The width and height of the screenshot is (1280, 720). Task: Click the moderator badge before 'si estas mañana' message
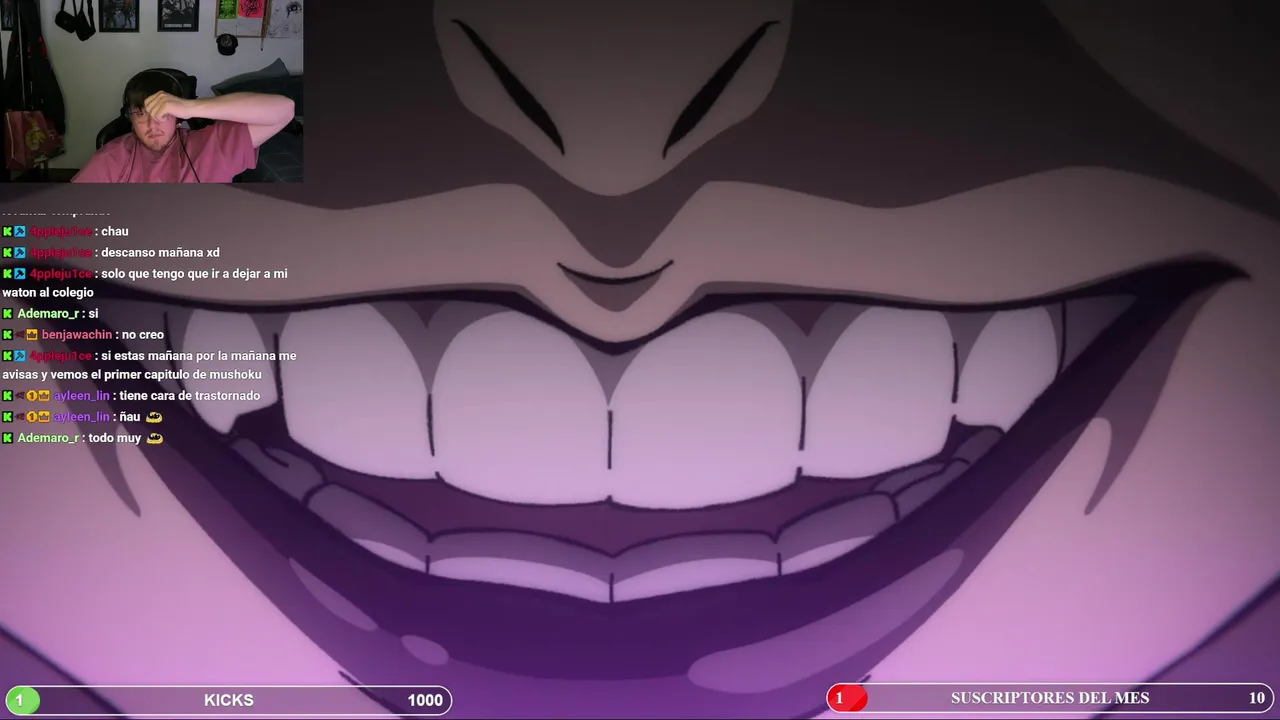[20, 356]
